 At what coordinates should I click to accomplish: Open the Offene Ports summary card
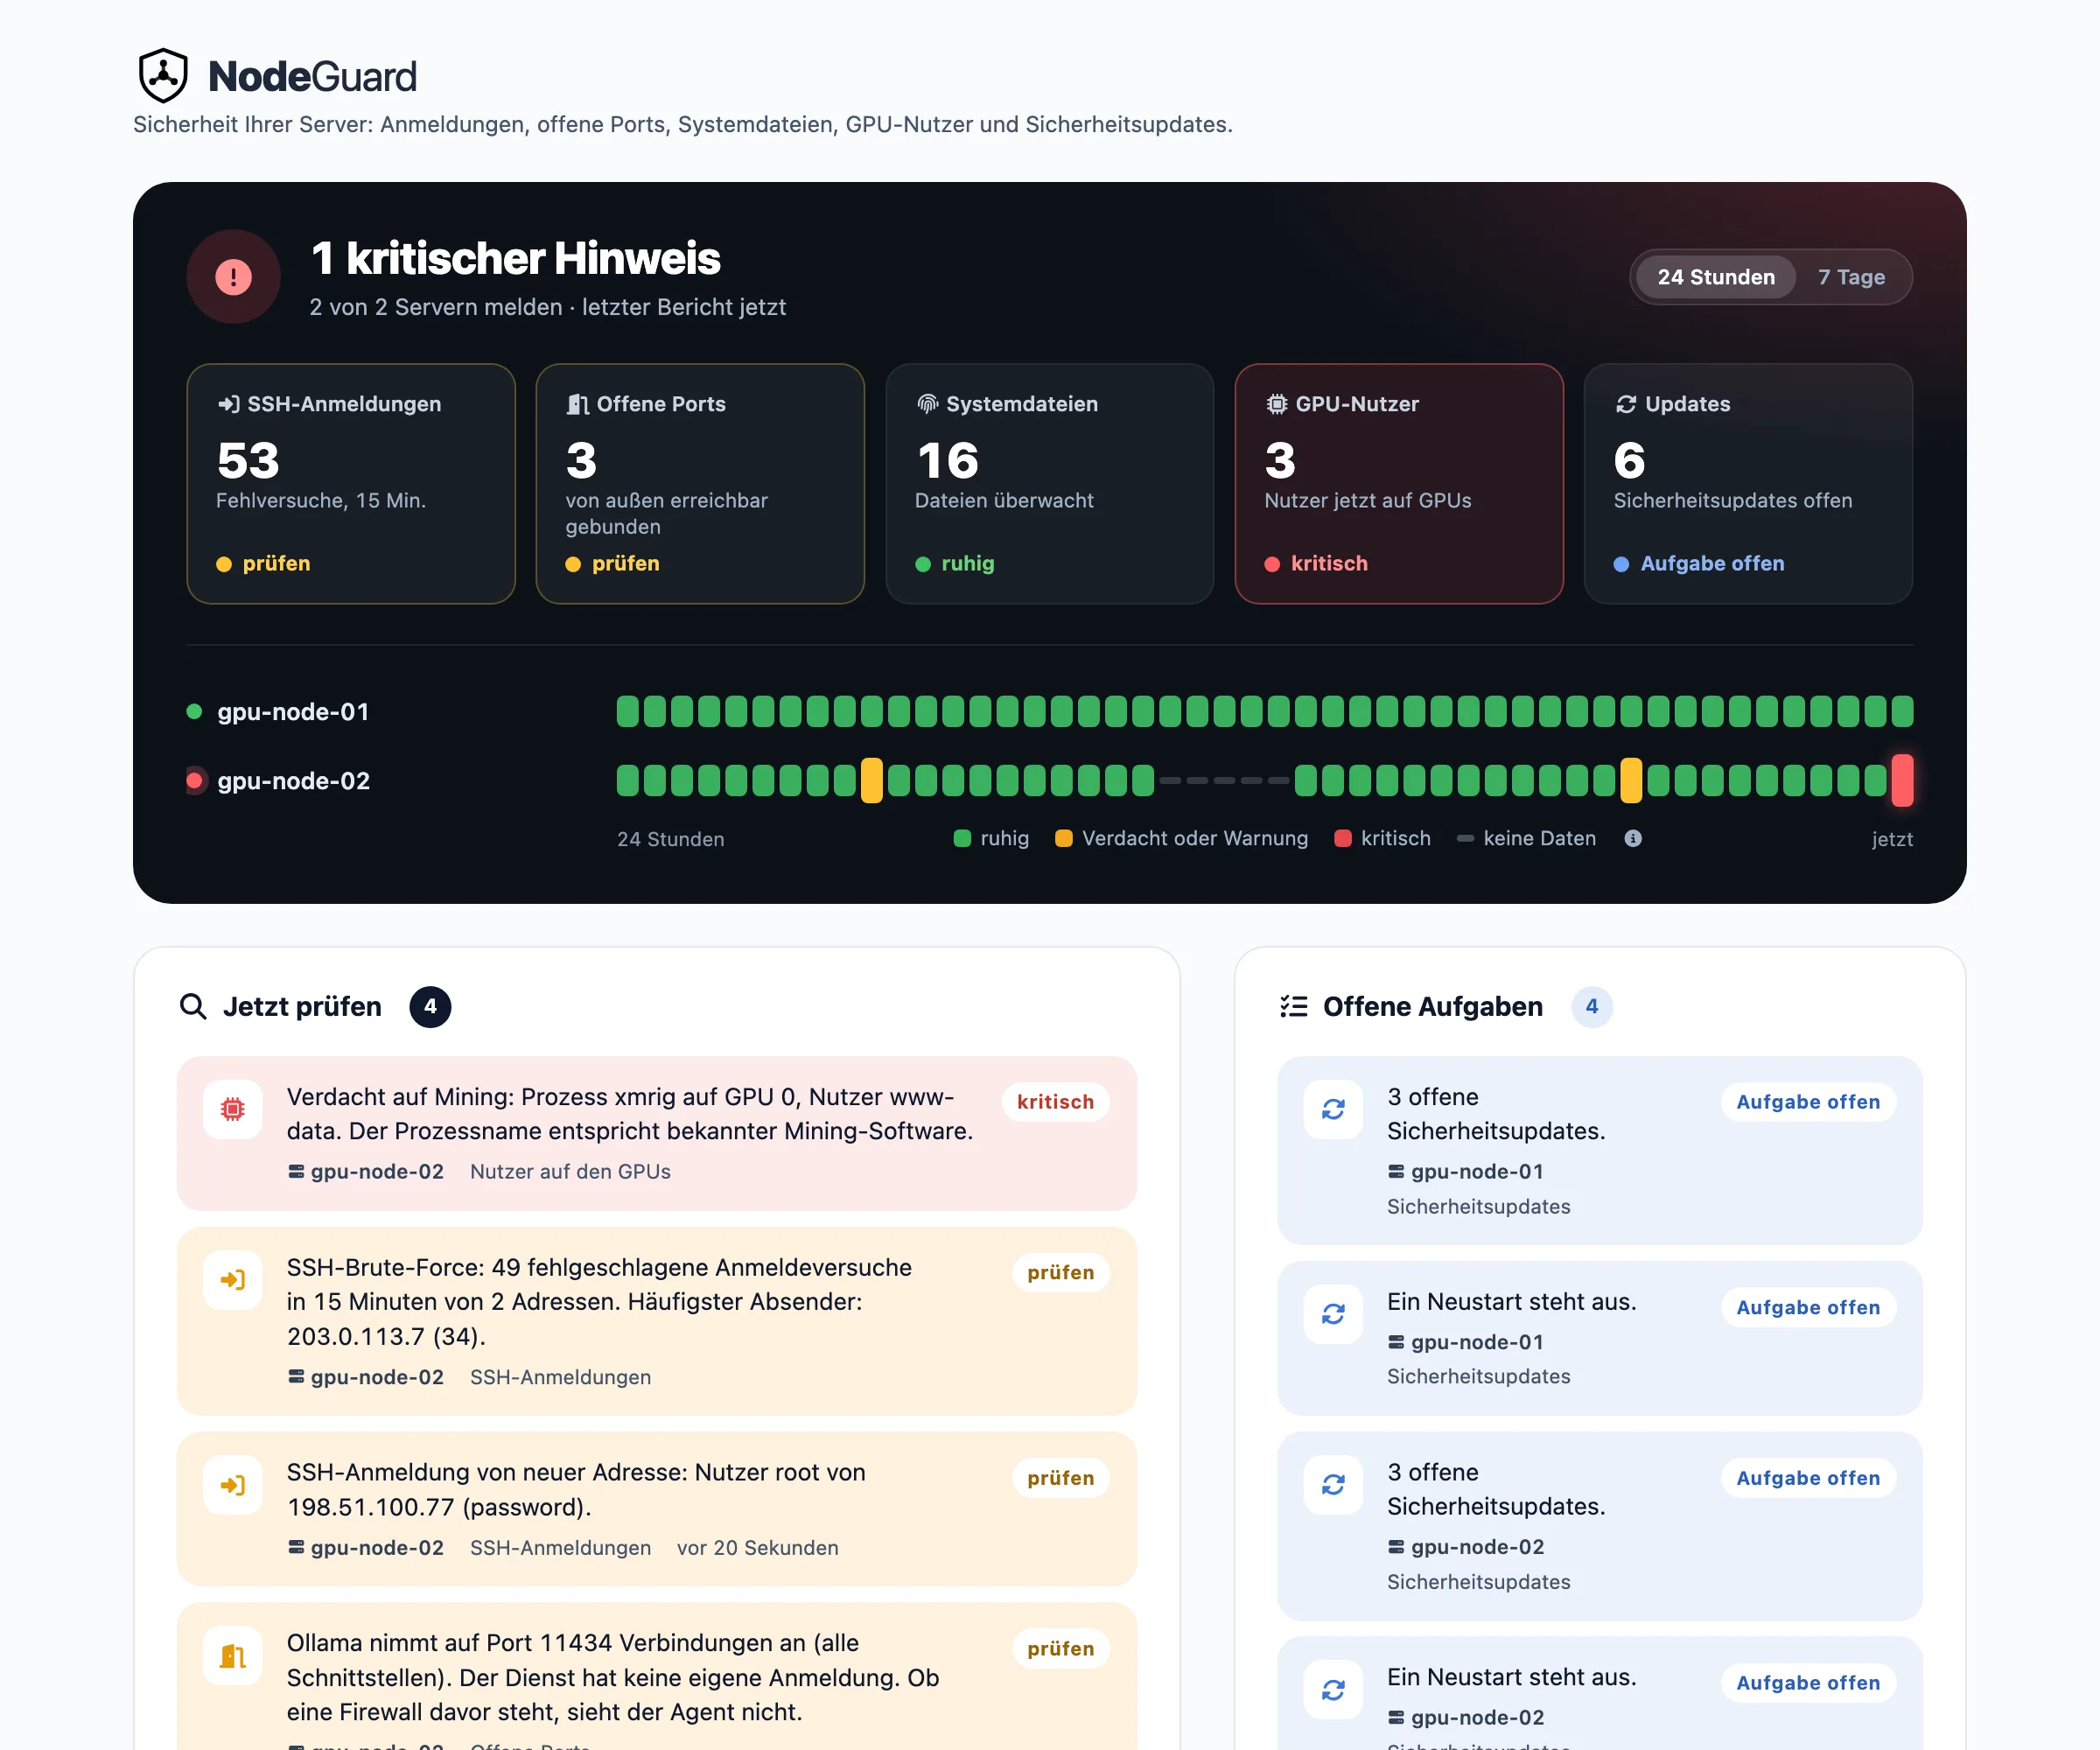pos(700,484)
